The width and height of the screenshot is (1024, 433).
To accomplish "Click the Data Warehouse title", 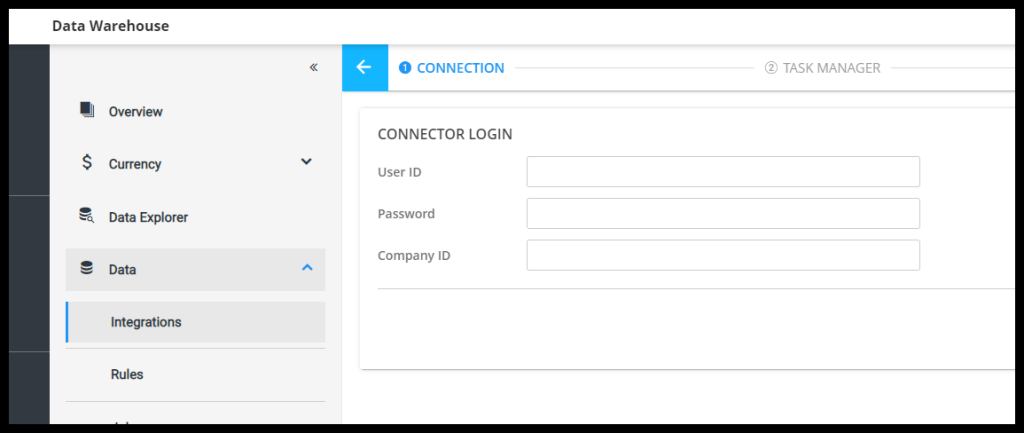I will pos(110,26).
